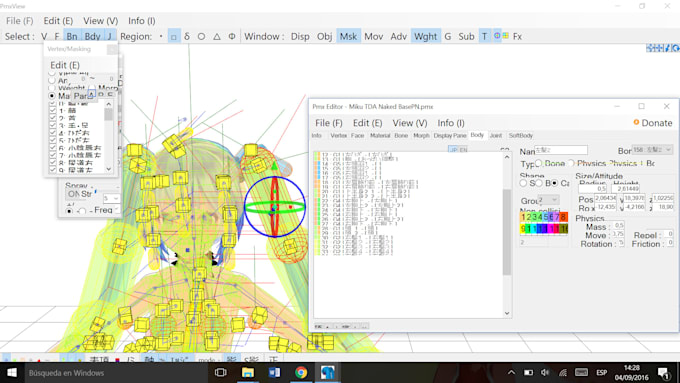
Task: Switch to the Joint tab
Action: tap(496, 136)
